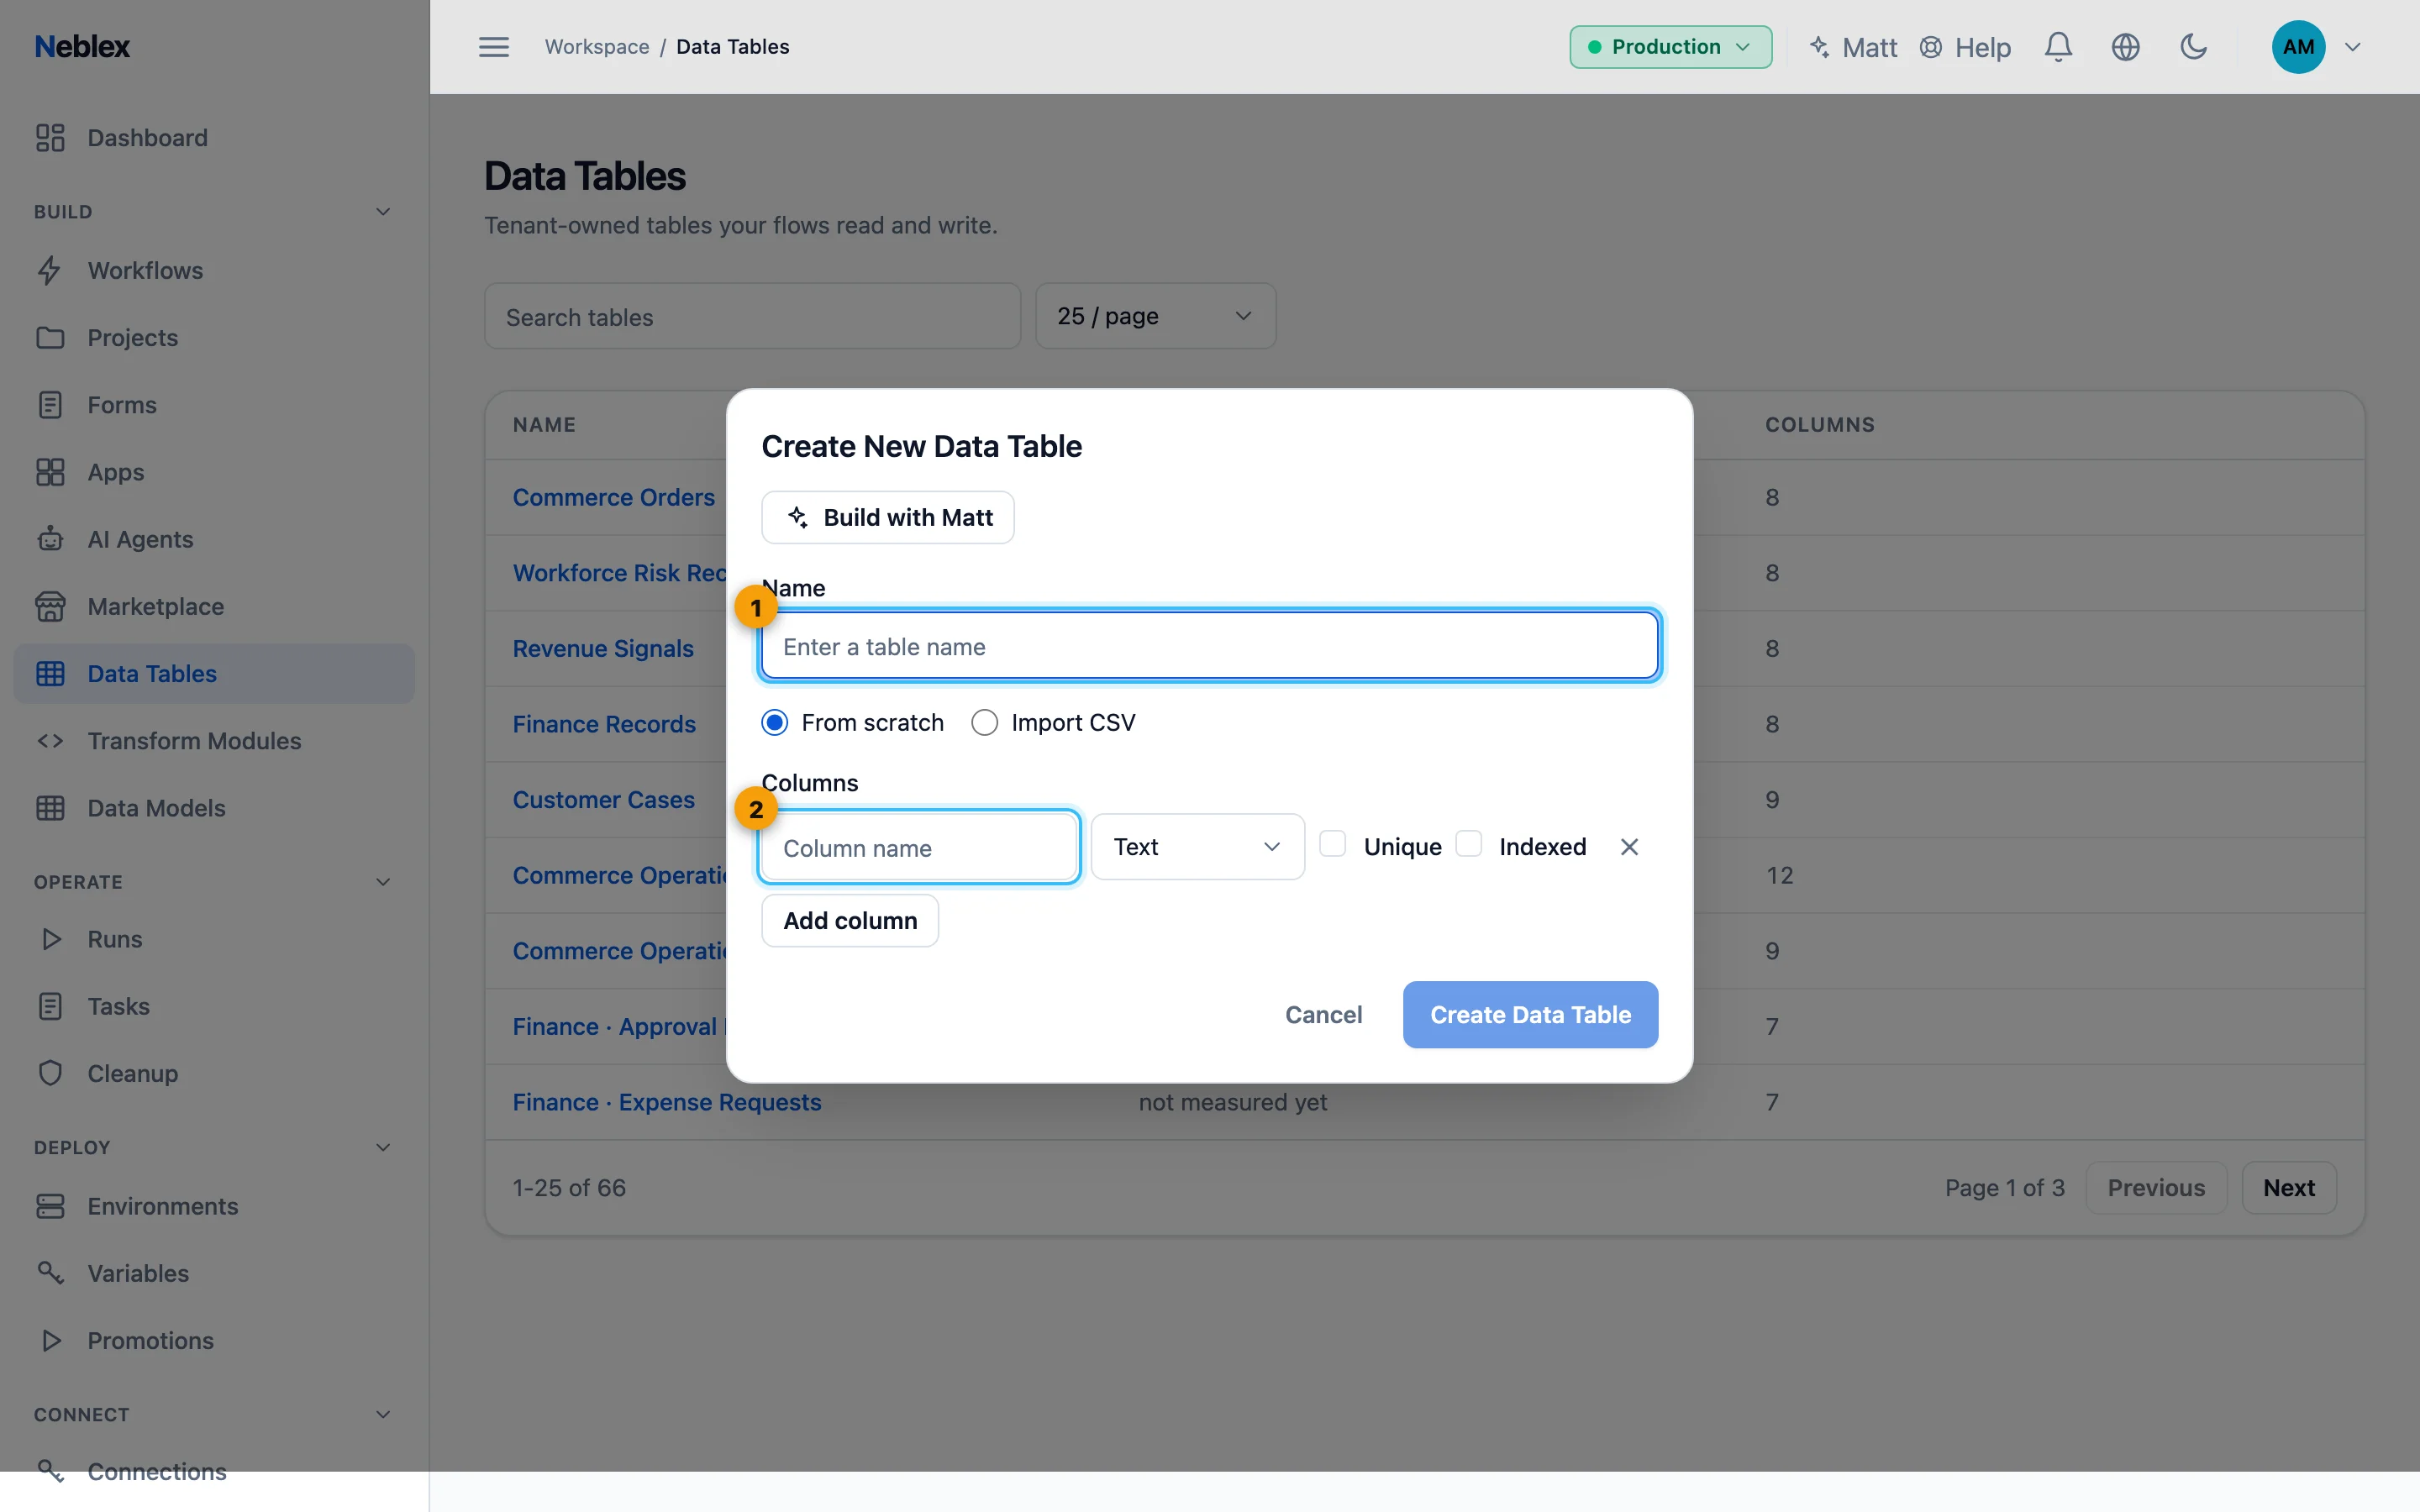This screenshot has height=1512, width=2420.
Task: Click the Create Data Table button
Action: 1530,1015
